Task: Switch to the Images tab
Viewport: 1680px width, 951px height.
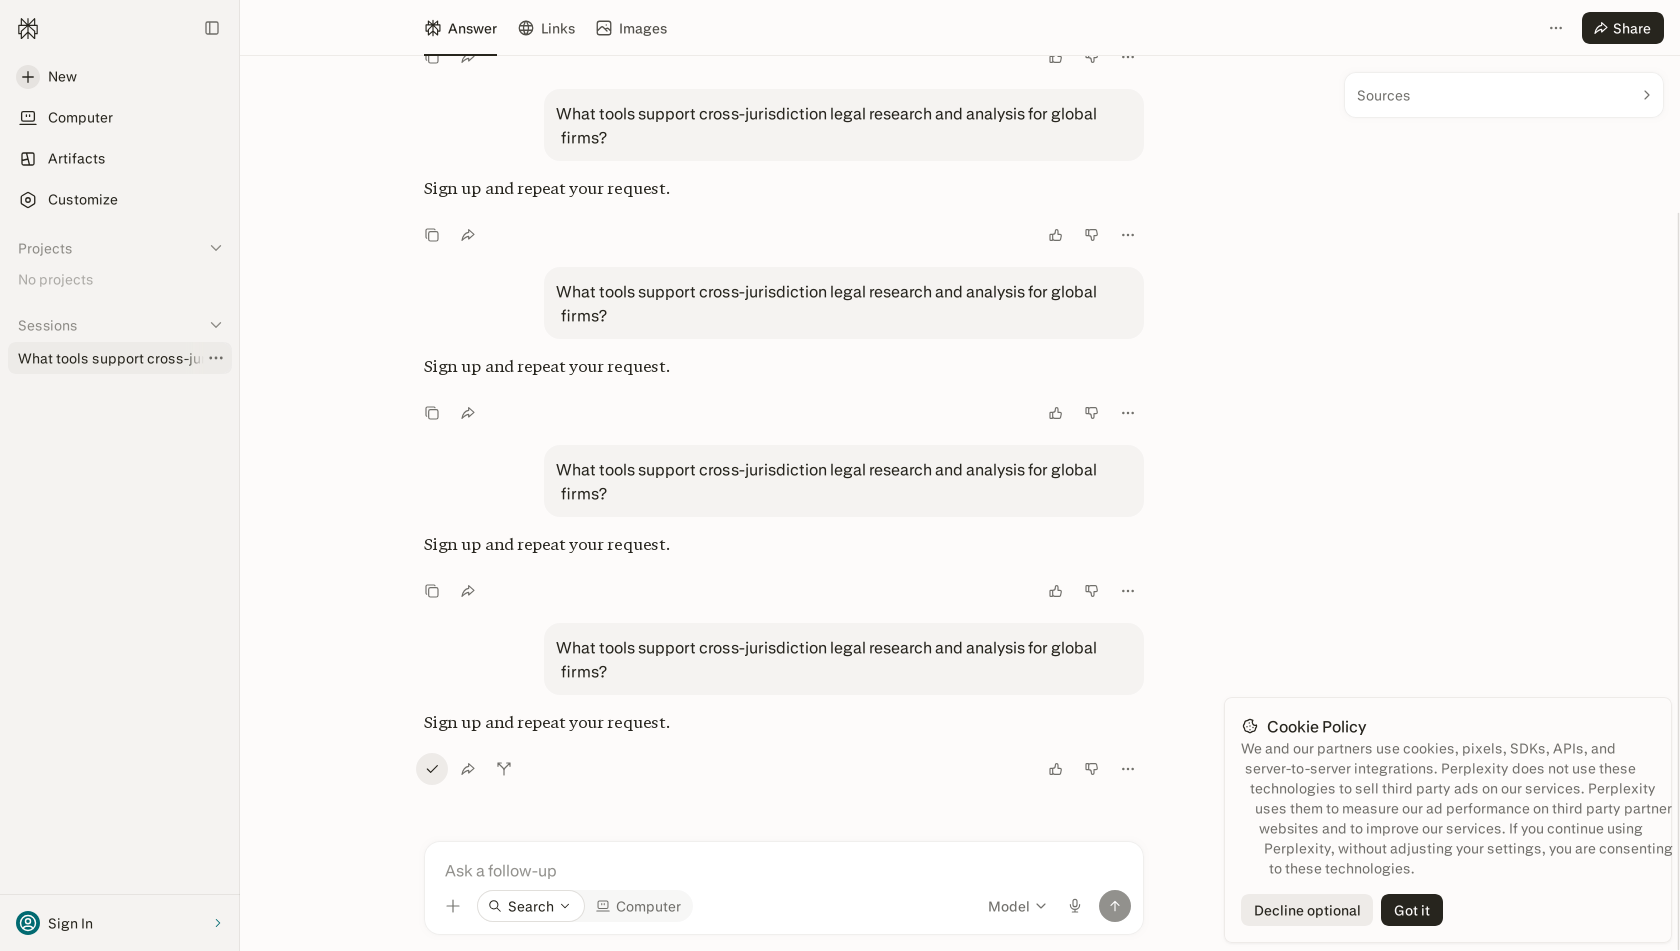Action: [x=632, y=28]
